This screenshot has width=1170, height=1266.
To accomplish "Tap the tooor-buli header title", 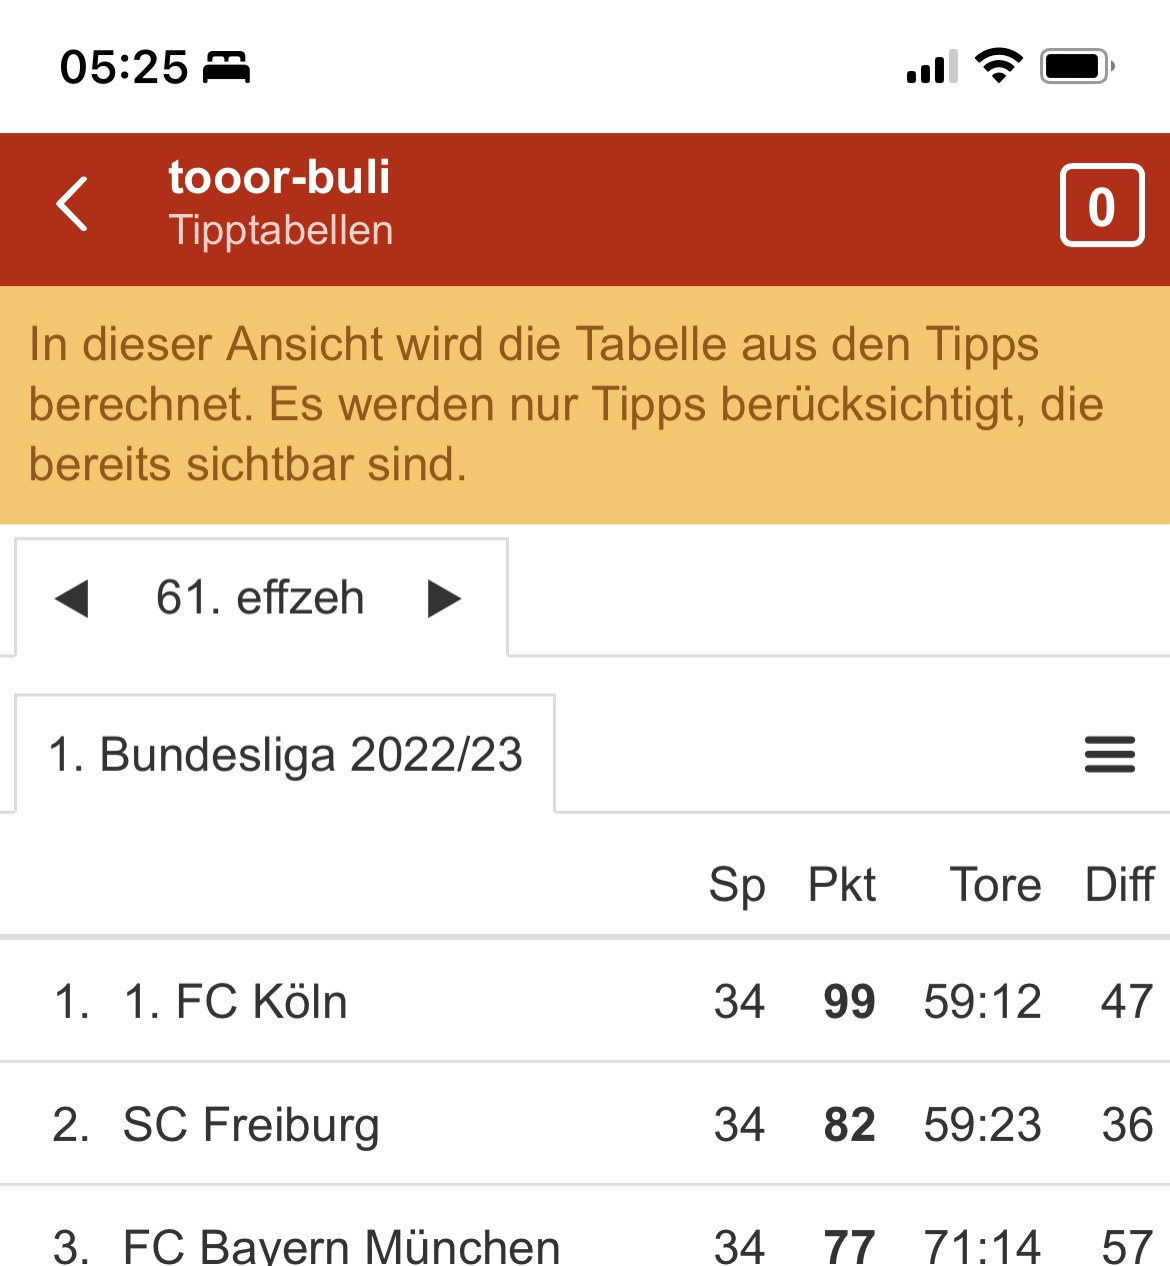I will click(279, 178).
